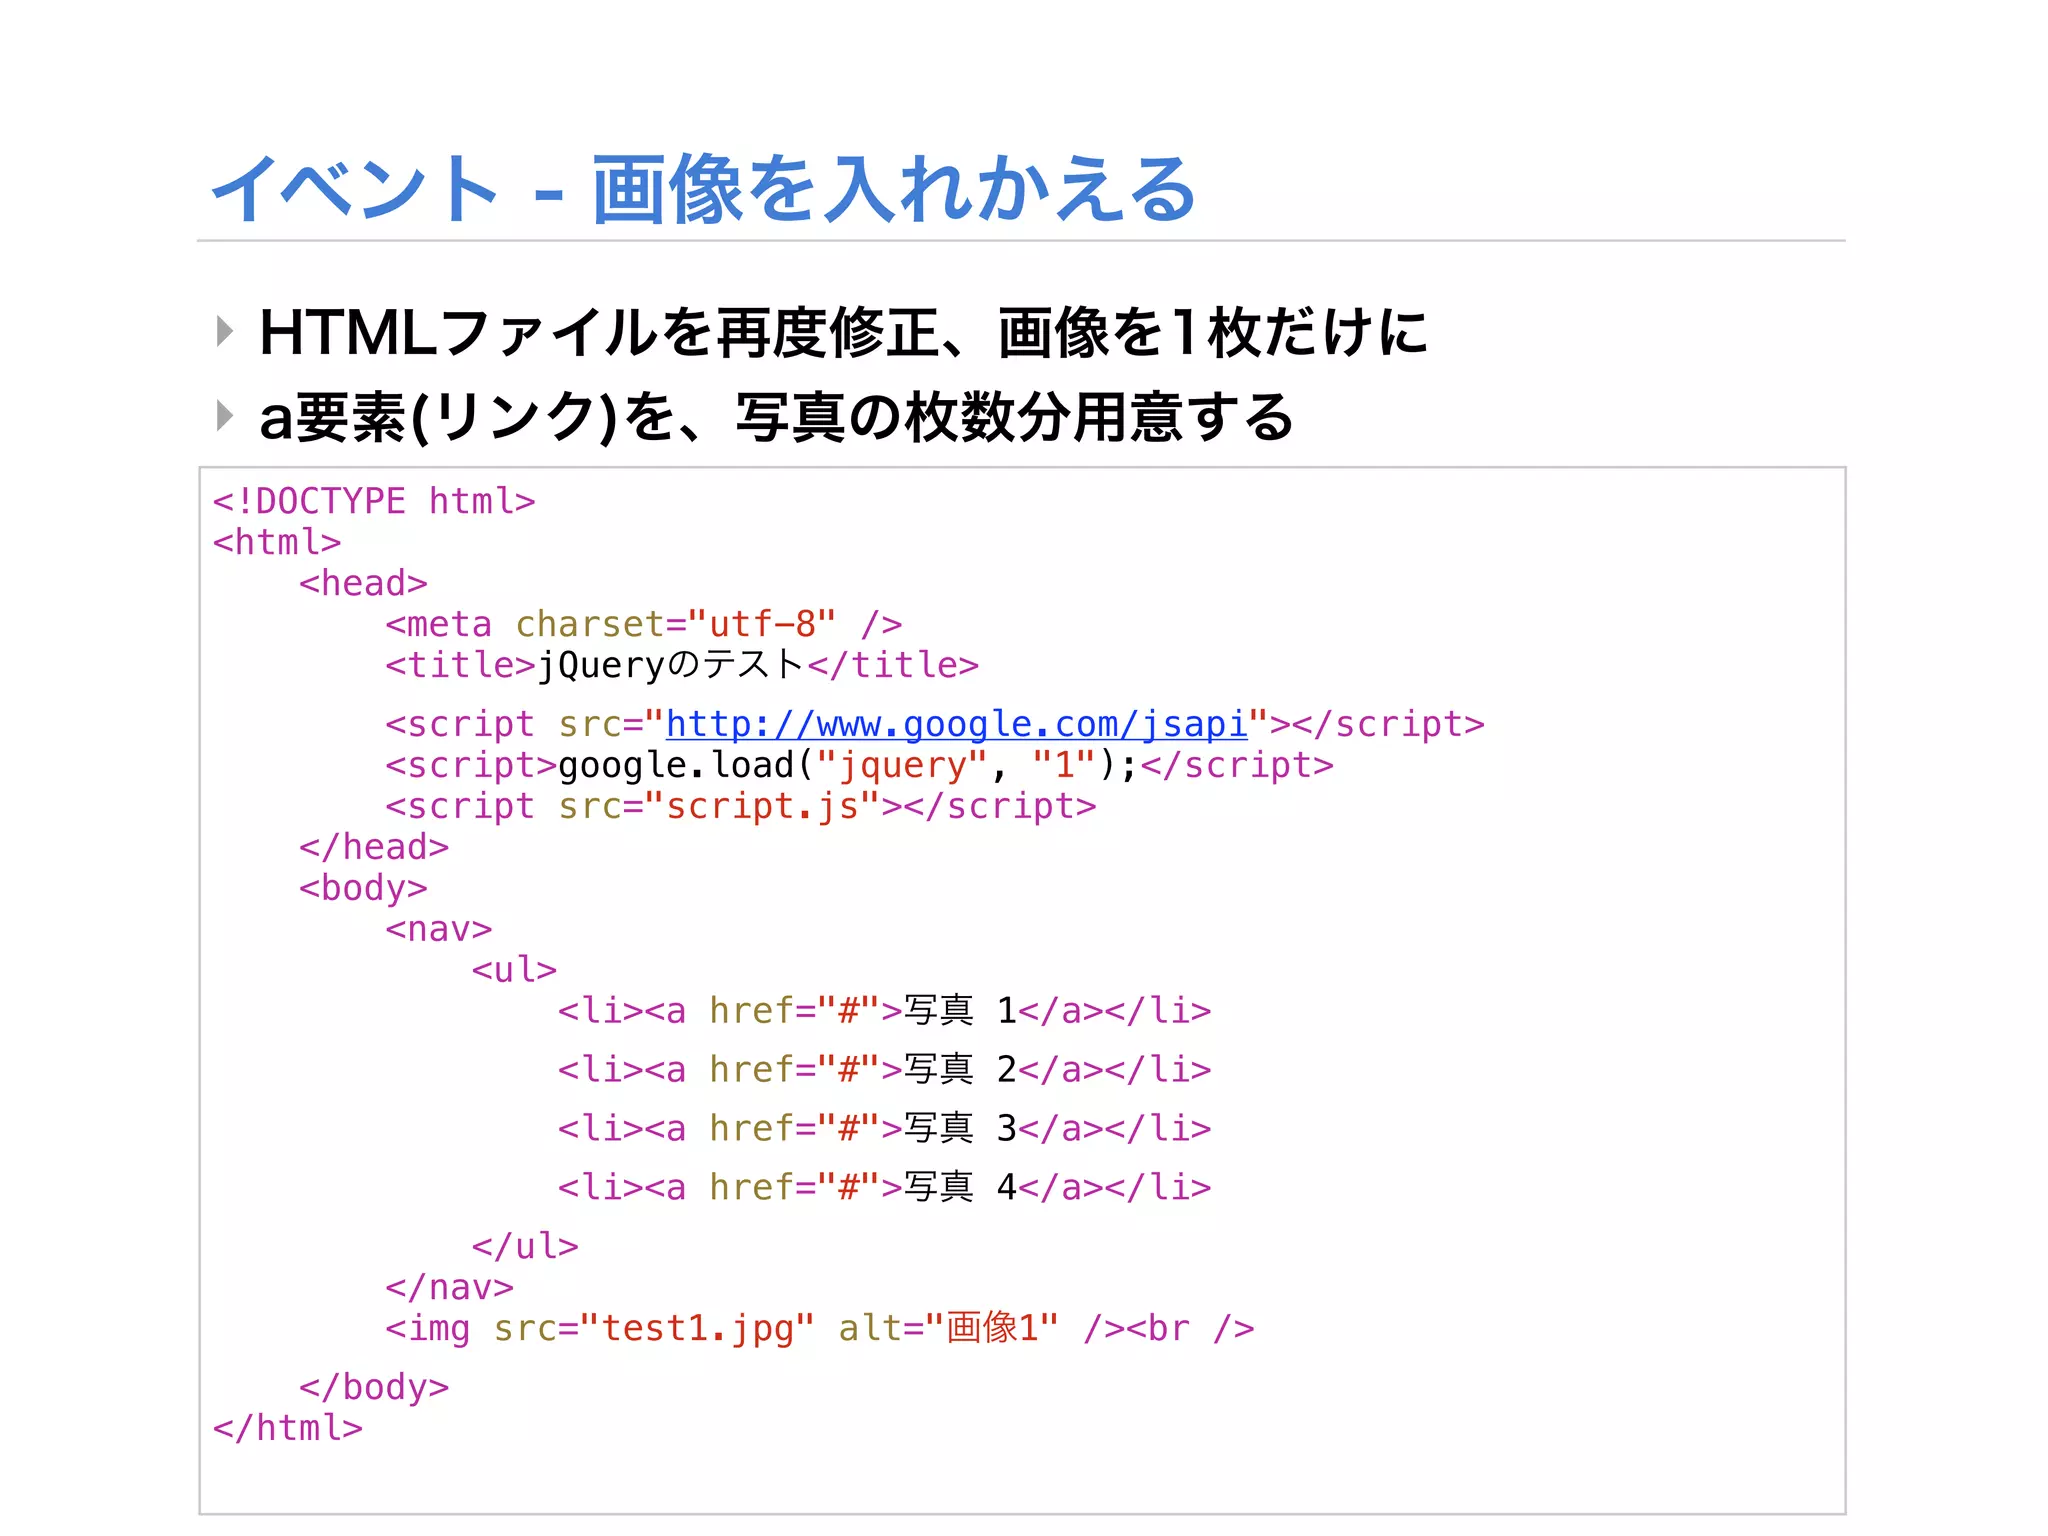Click the slide title イベント - 画像を入れかえる
The height and width of the screenshot is (1536, 2048).
(704, 190)
